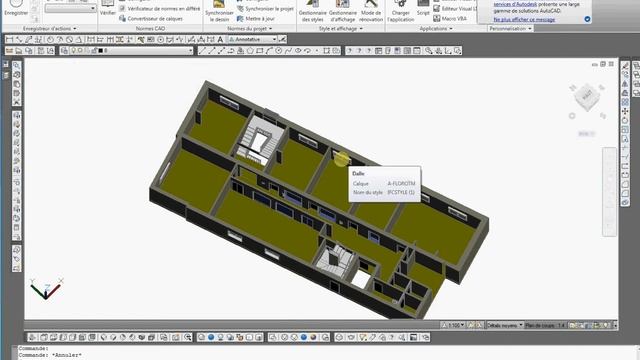The height and width of the screenshot is (360, 640).
Task: Click Mettre à jour in Normes du projet
Action: 256,19
